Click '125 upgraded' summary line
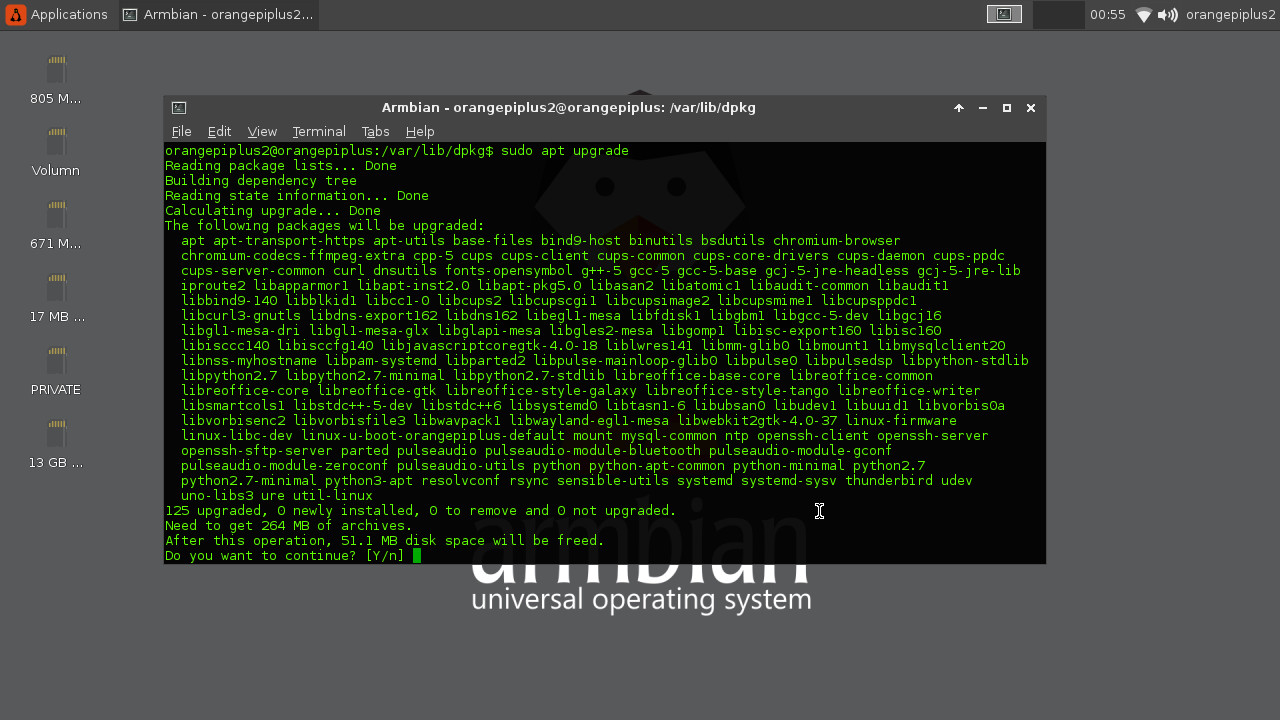Viewport: 1280px width, 720px height. [421, 511]
